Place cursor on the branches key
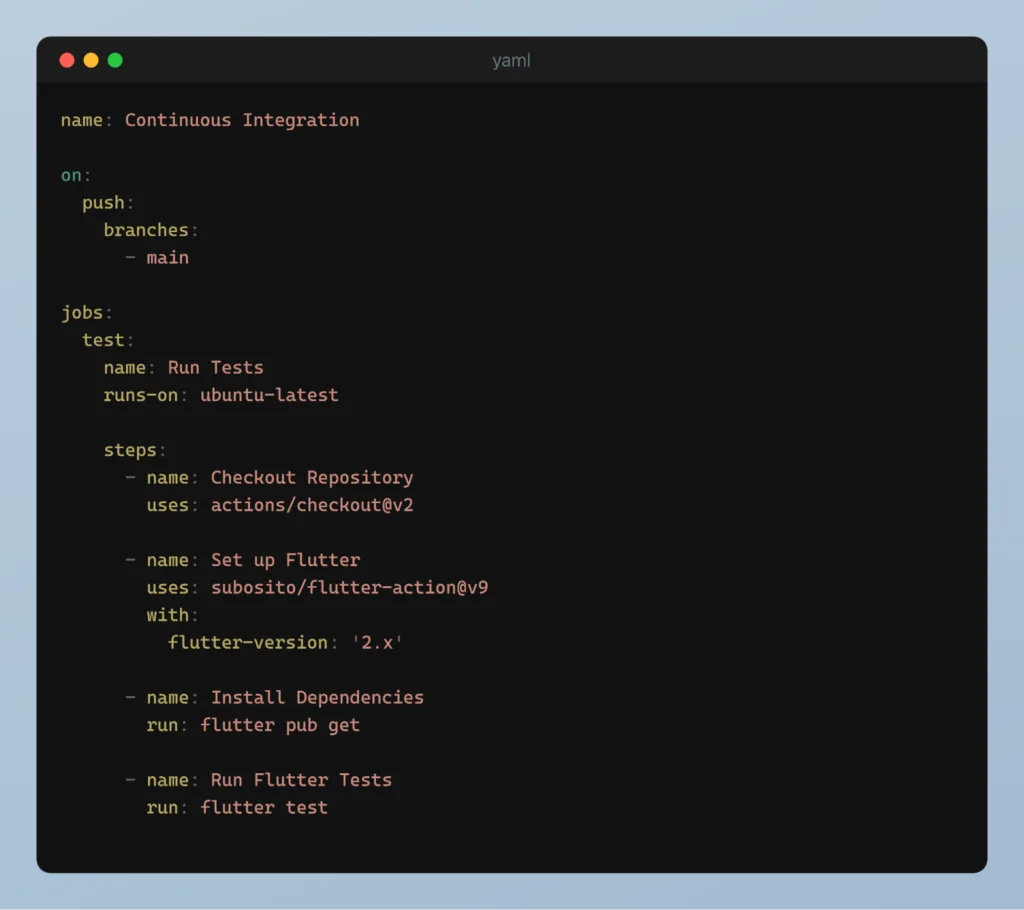This screenshot has height=910, width=1024. point(146,230)
